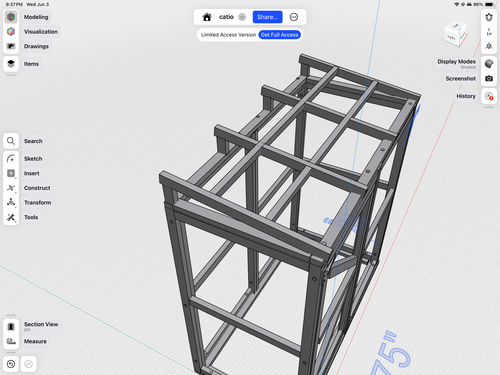Image resolution: width=500 pixels, height=375 pixels.
Task: Go to the Home screen icon
Action: tap(207, 17)
